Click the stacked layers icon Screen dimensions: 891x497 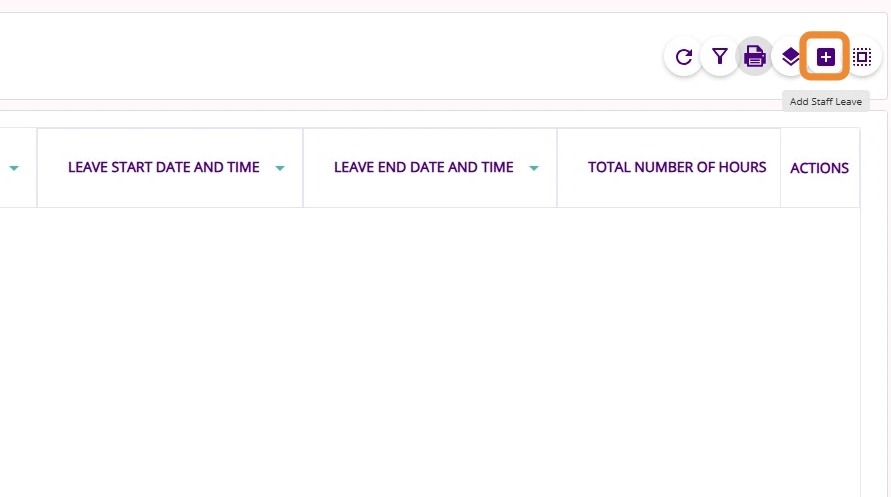click(x=791, y=57)
